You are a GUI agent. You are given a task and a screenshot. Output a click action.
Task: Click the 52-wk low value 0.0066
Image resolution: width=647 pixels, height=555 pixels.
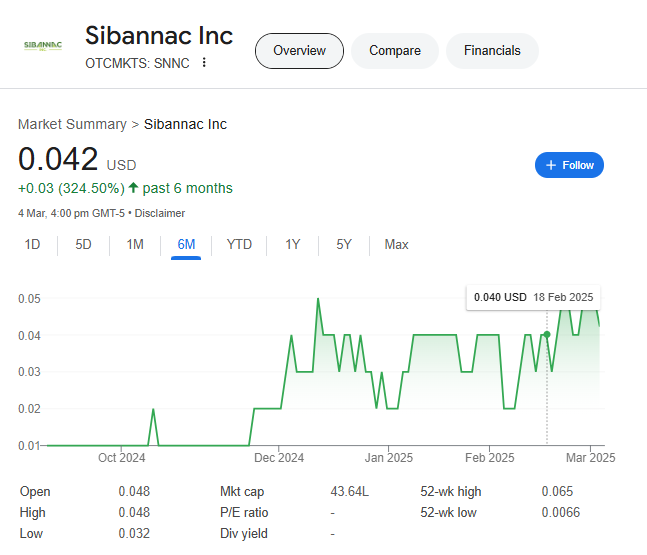click(560, 512)
